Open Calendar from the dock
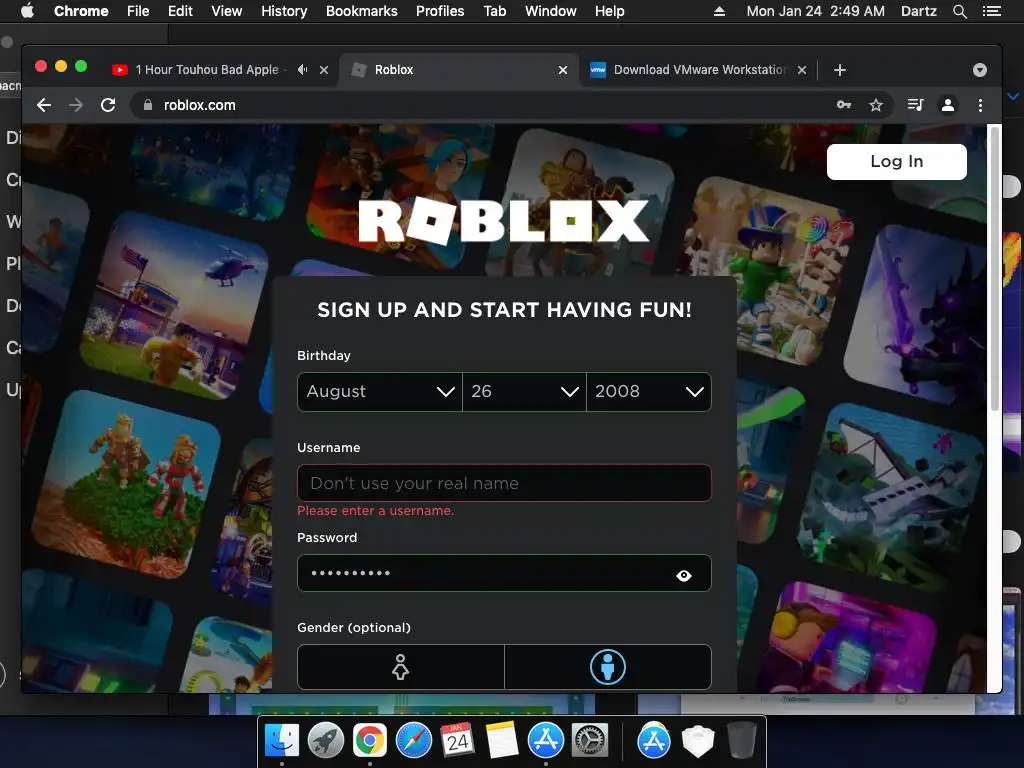Viewport: 1024px width, 768px height. coord(457,741)
